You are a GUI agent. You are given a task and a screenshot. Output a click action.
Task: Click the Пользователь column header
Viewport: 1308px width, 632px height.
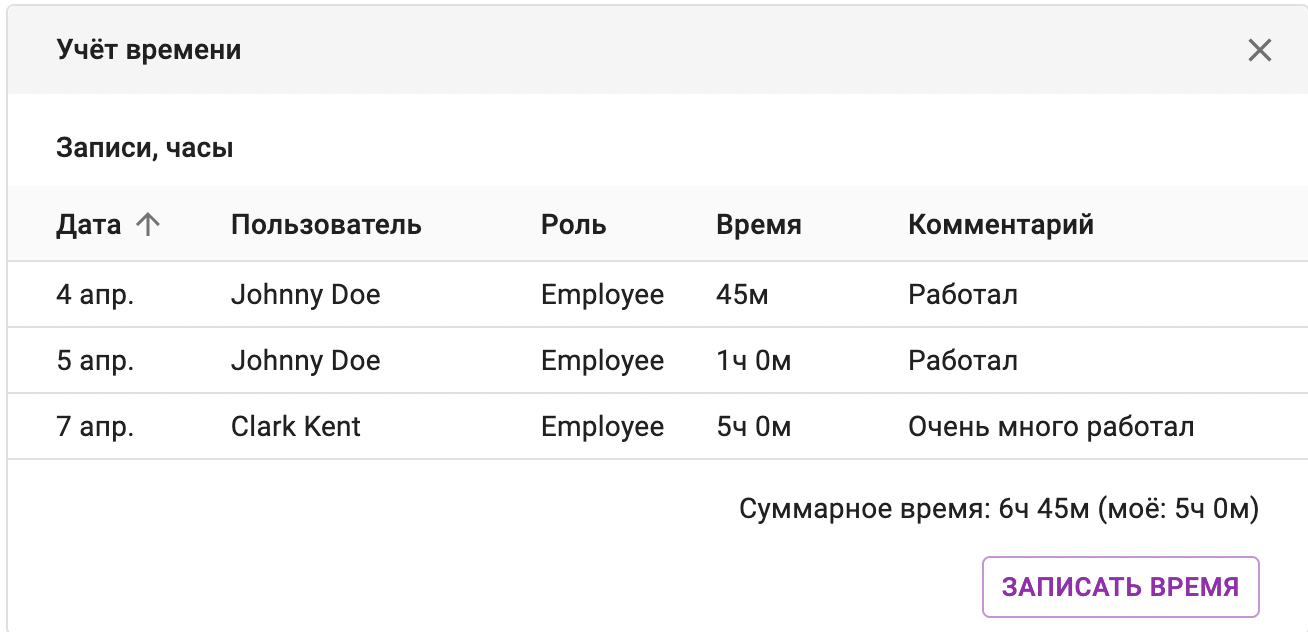coord(326,224)
